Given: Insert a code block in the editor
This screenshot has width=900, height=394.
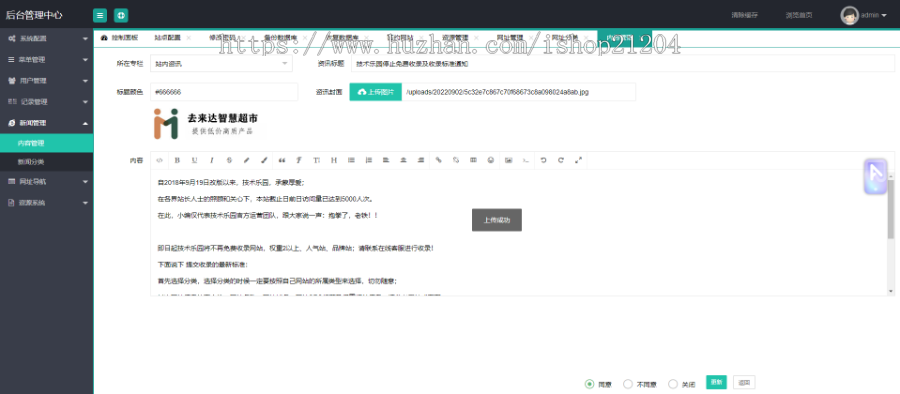Looking at the screenshot, I should [x=525, y=160].
